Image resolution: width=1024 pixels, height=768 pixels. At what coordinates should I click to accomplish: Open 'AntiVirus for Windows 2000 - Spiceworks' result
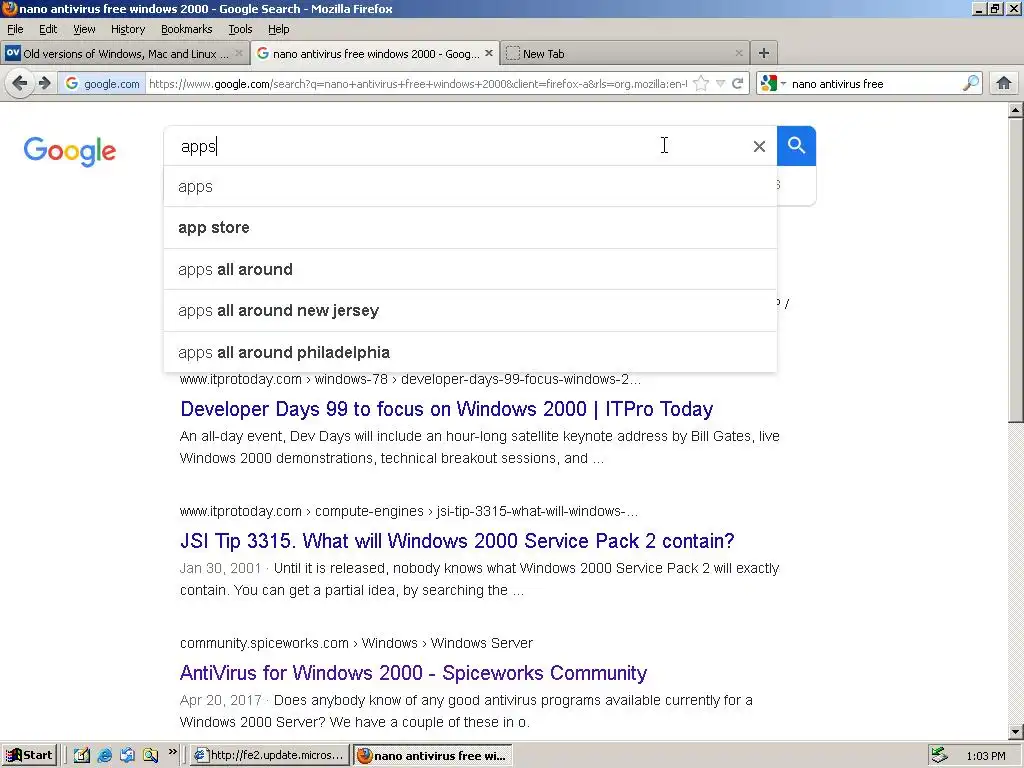pyautogui.click(x=413, y=673)
